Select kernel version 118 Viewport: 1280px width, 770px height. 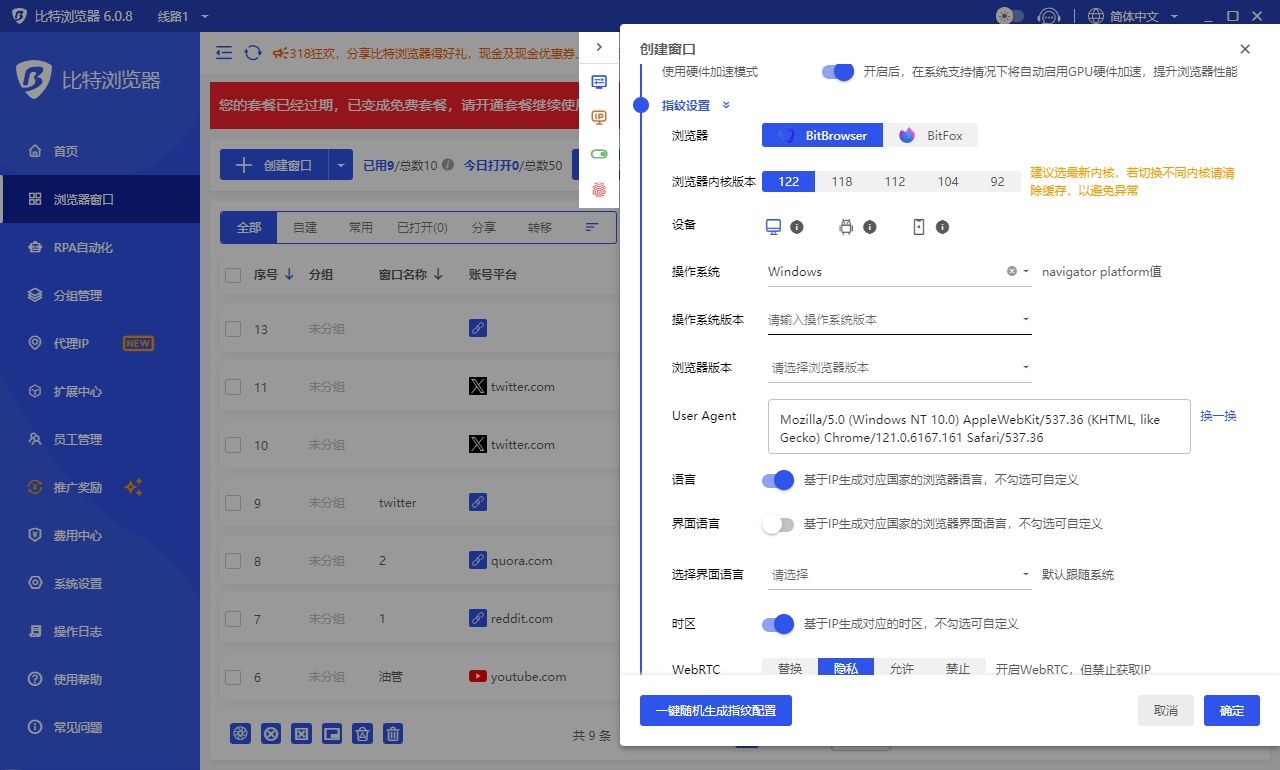[842, 181]
